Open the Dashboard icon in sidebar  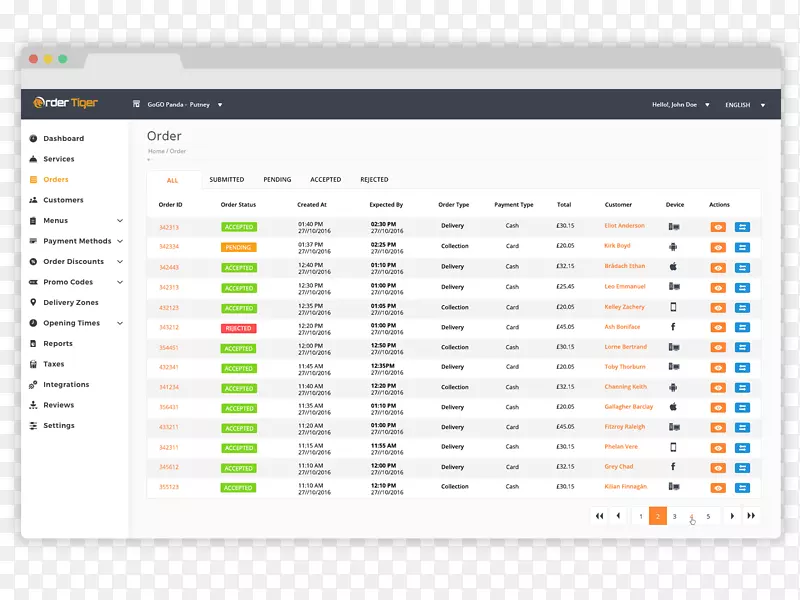[33, 139]
